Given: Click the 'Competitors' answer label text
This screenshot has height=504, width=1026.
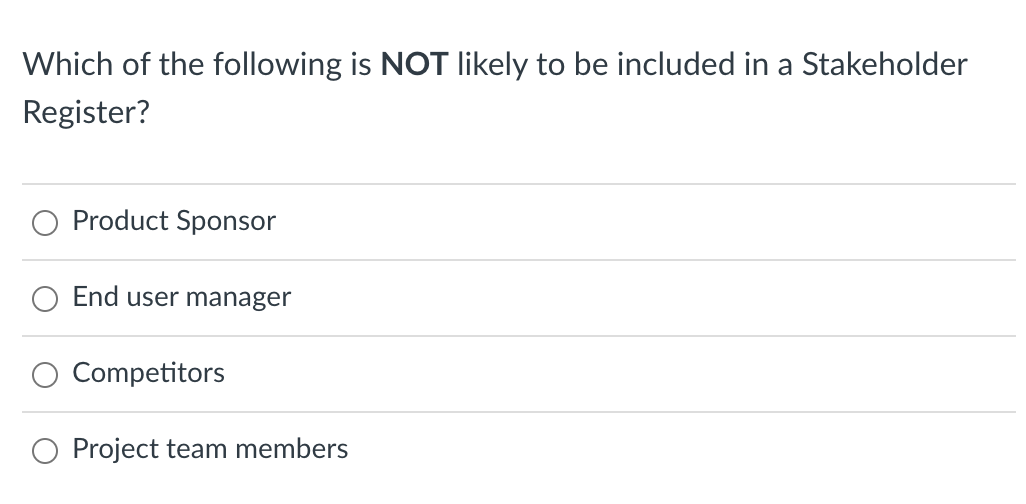Looking at the screenshot, I should click(149, 373).
